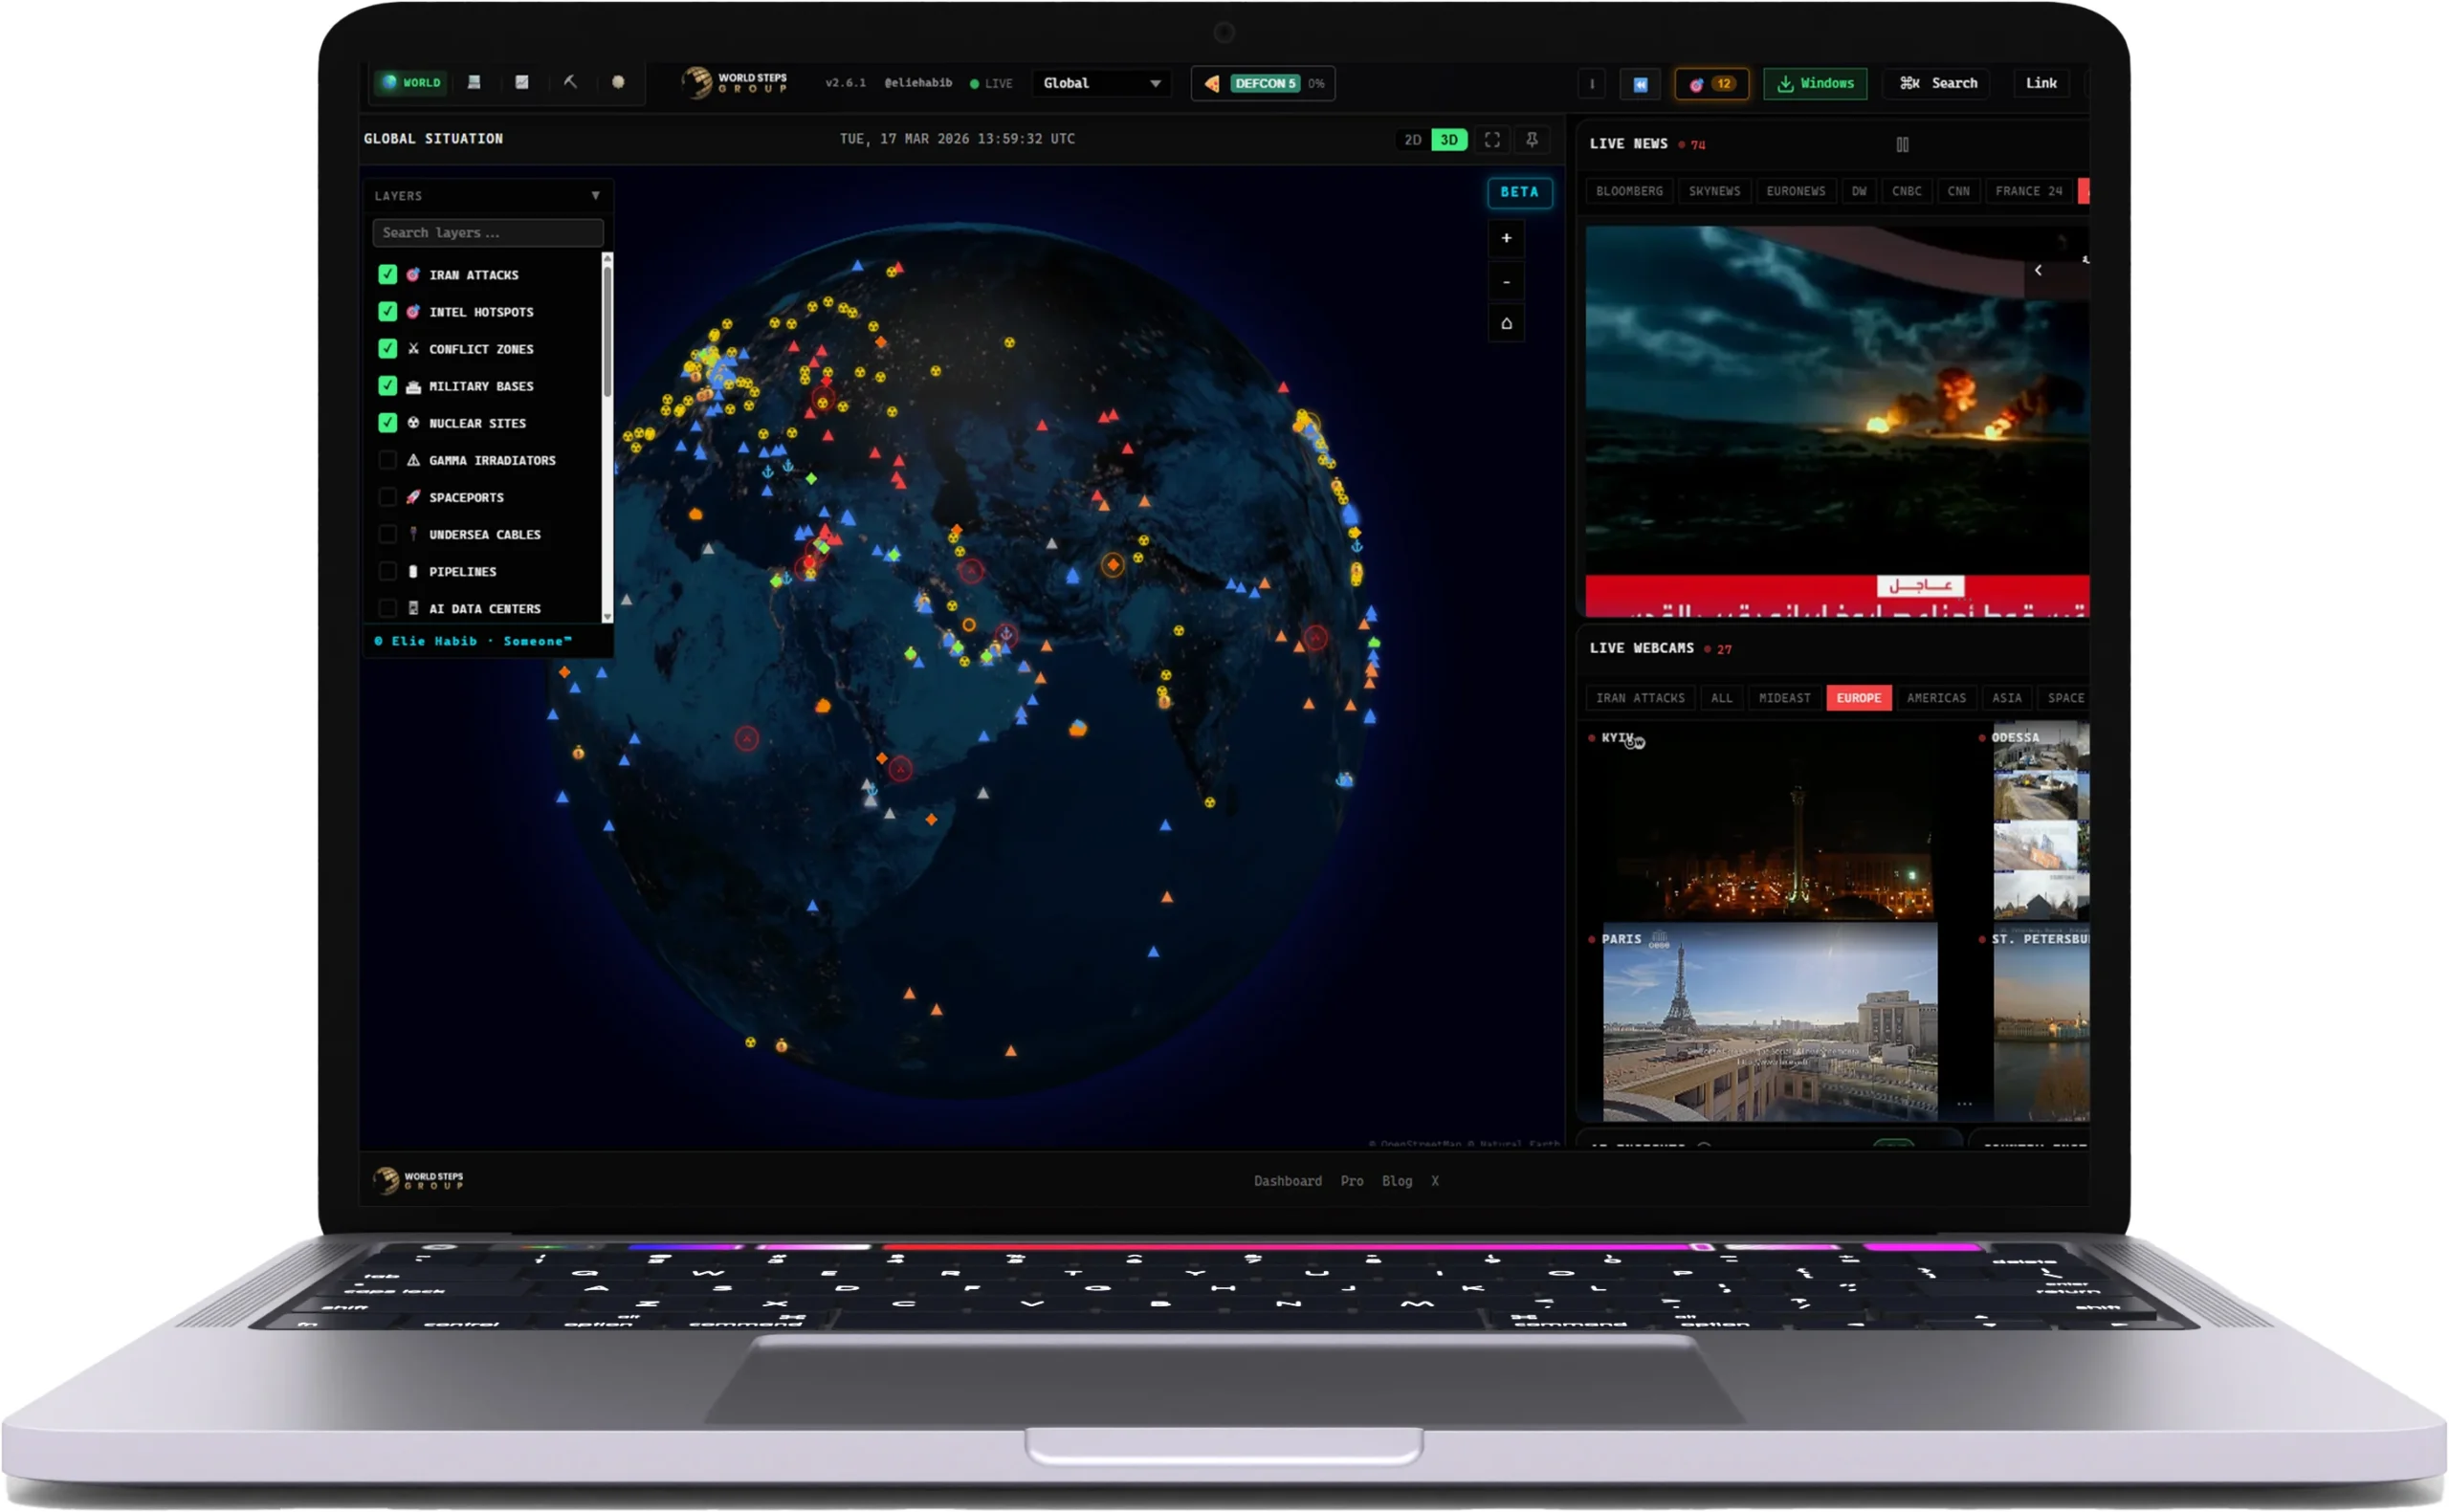2449x1512 pixels.
Task: Show Americas webcams tab
Action: click(1935, 698)
